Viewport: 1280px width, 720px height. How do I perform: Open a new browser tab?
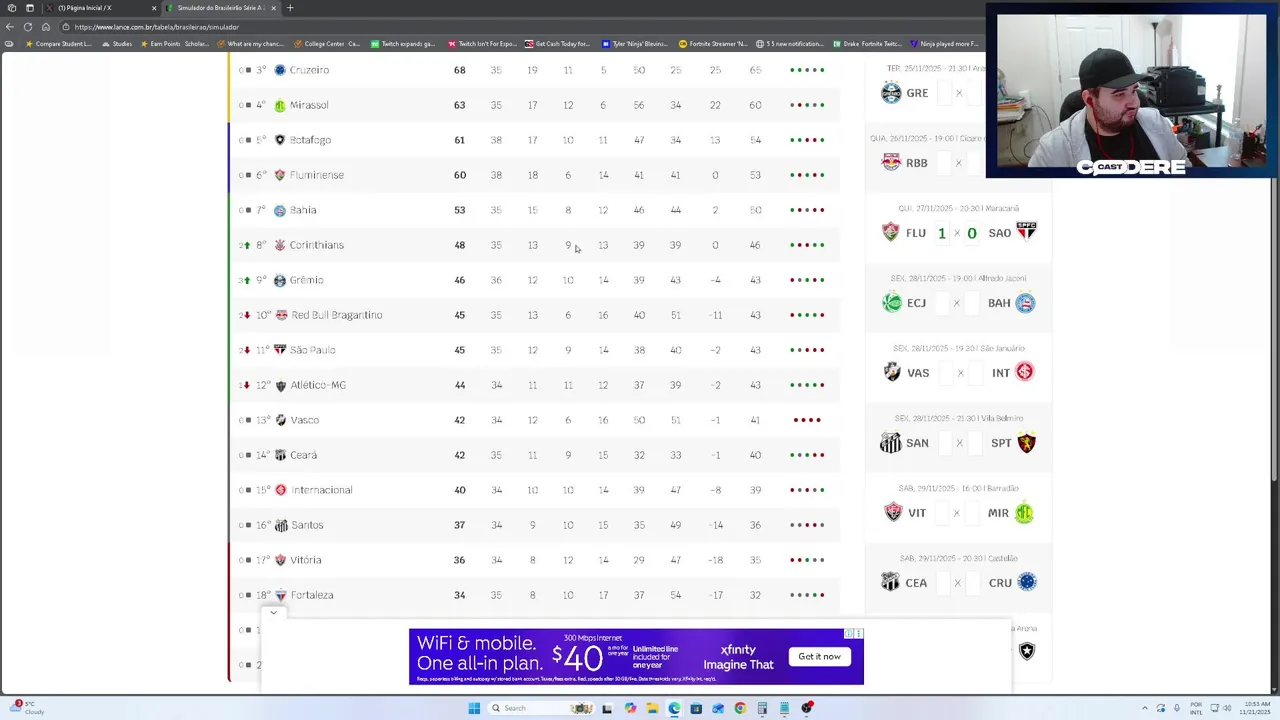tap(290, 8)
